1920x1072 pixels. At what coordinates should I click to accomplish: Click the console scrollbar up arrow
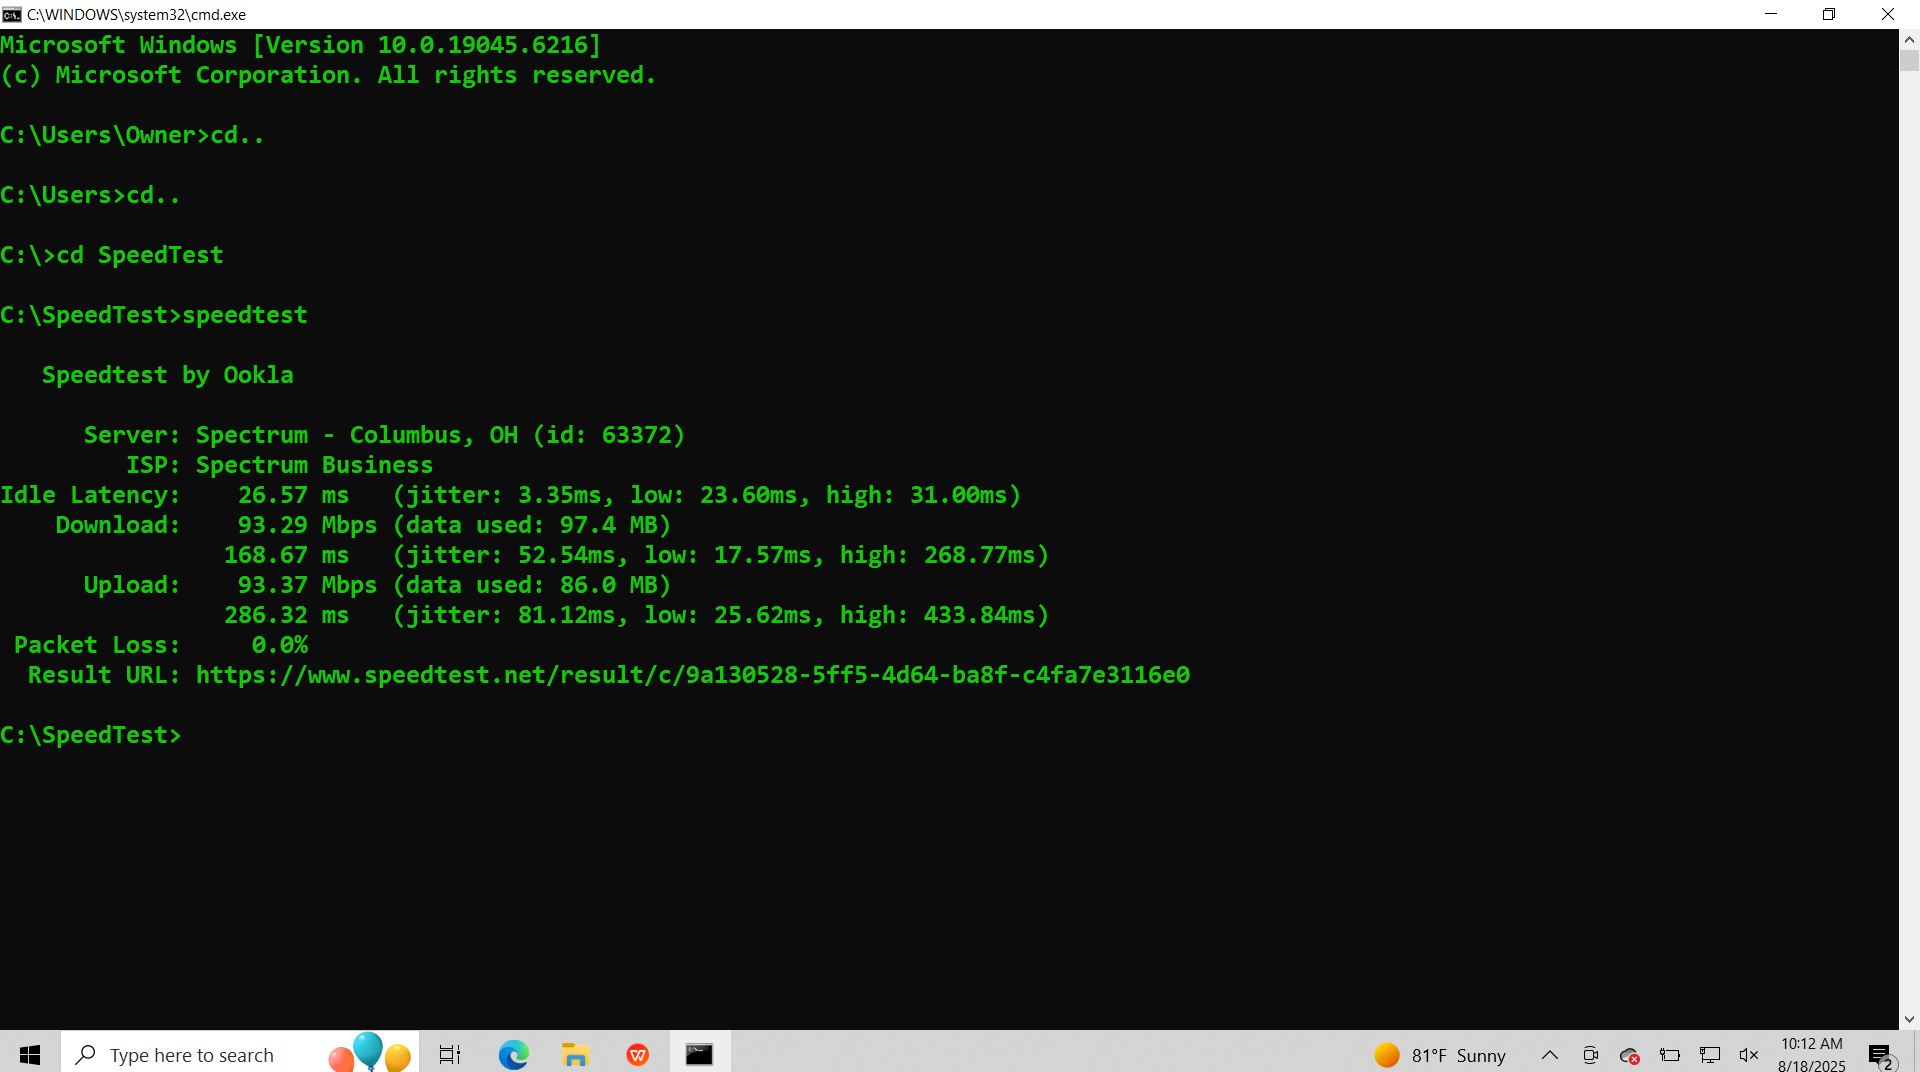point(1909,40)
